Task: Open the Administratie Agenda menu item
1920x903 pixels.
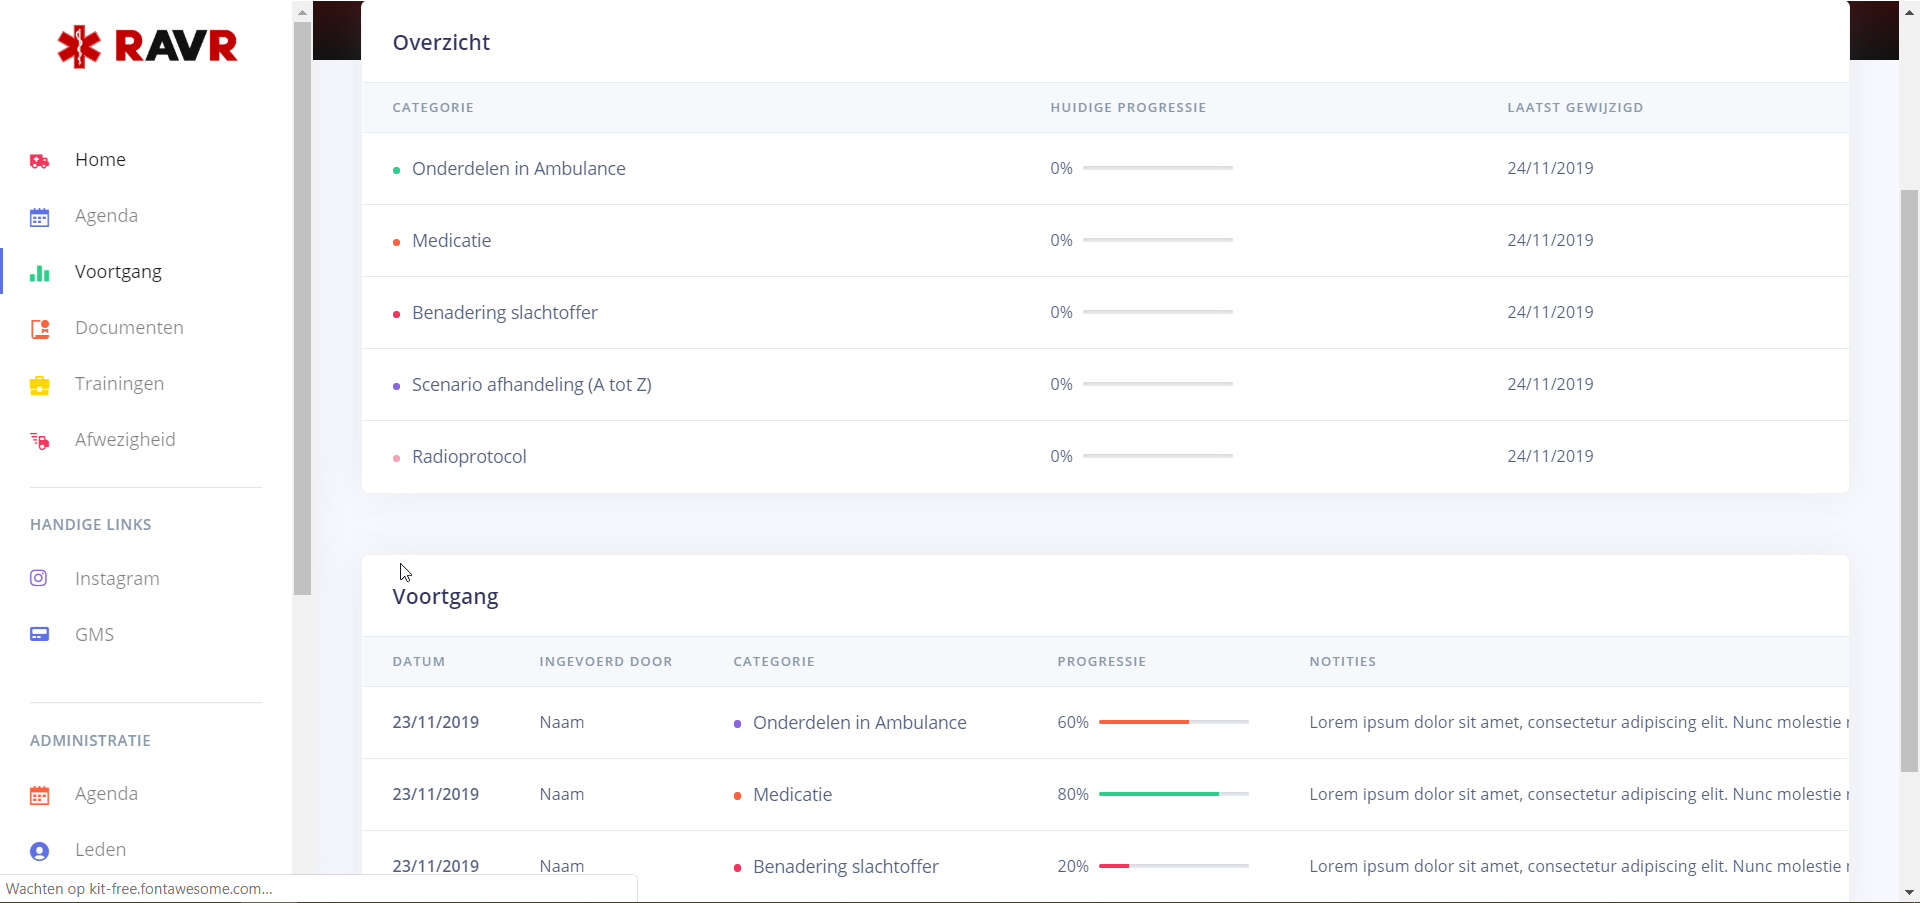Action: (106, 794)
